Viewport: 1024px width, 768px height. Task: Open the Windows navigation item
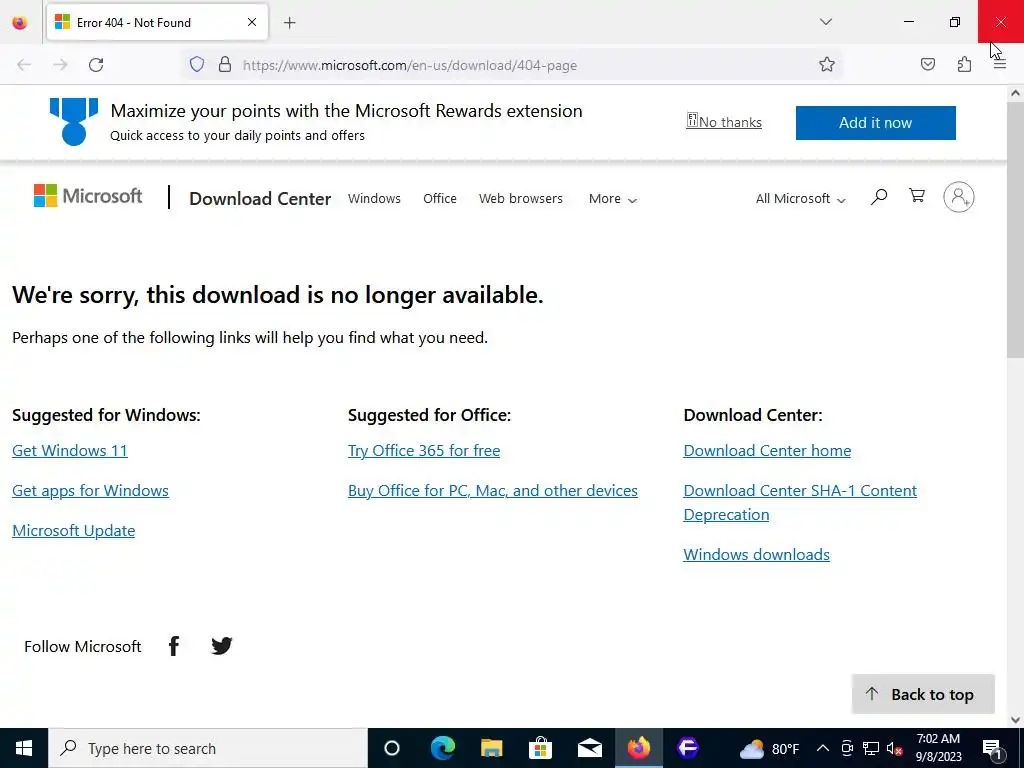pos(374,199)
